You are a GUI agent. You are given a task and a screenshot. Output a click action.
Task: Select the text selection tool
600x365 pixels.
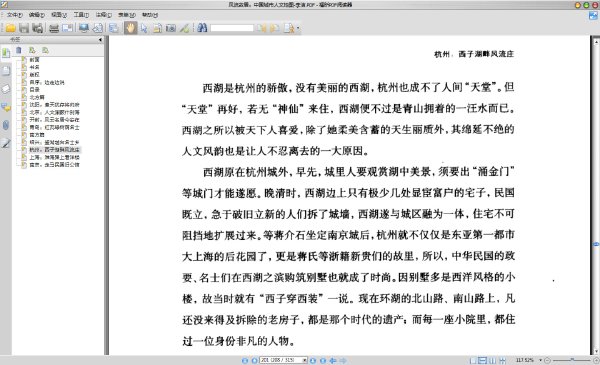[x=157, y=28]
